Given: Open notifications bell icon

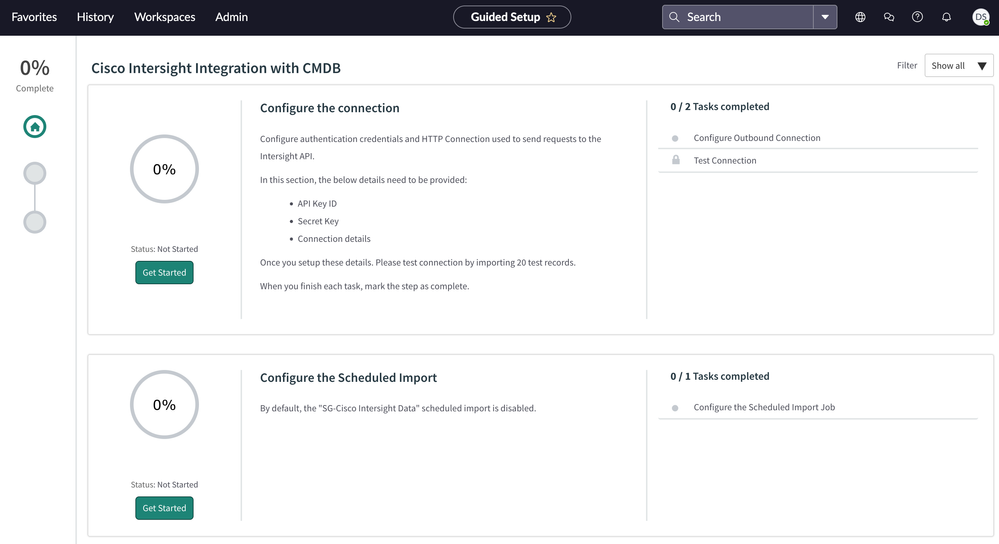Looking at the screenshot, I should tap(946, 17).
